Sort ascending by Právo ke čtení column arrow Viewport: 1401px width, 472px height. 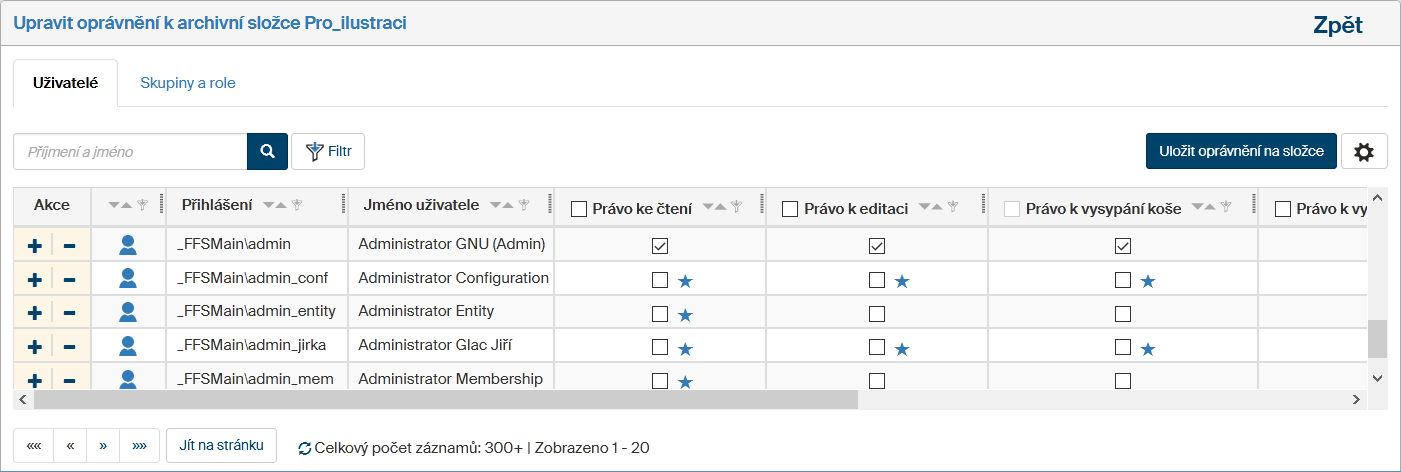click(x=723, y=207)
